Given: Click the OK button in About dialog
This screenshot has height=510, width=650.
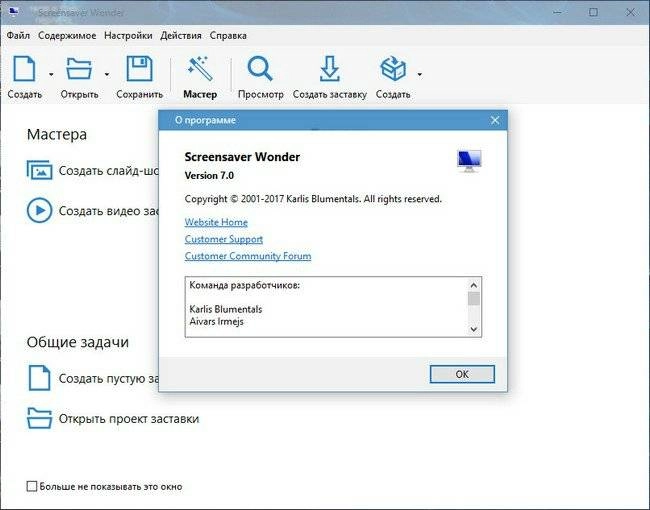Looking at the screenshot, I should [x=462, y=374].
